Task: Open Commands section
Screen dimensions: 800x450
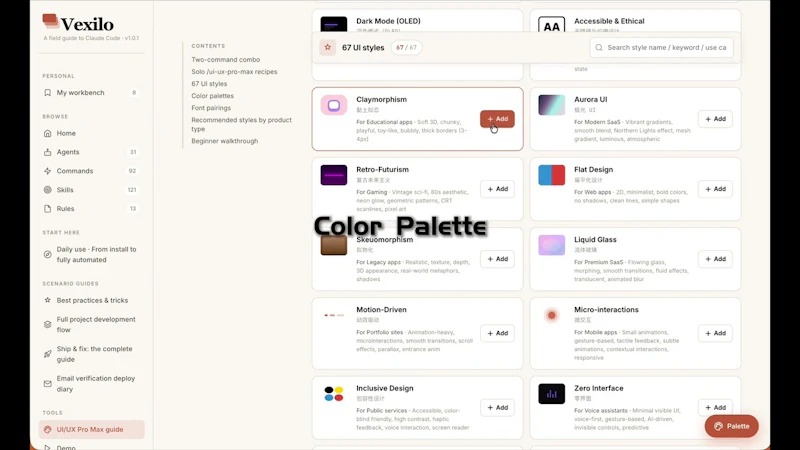Action: 91,171
